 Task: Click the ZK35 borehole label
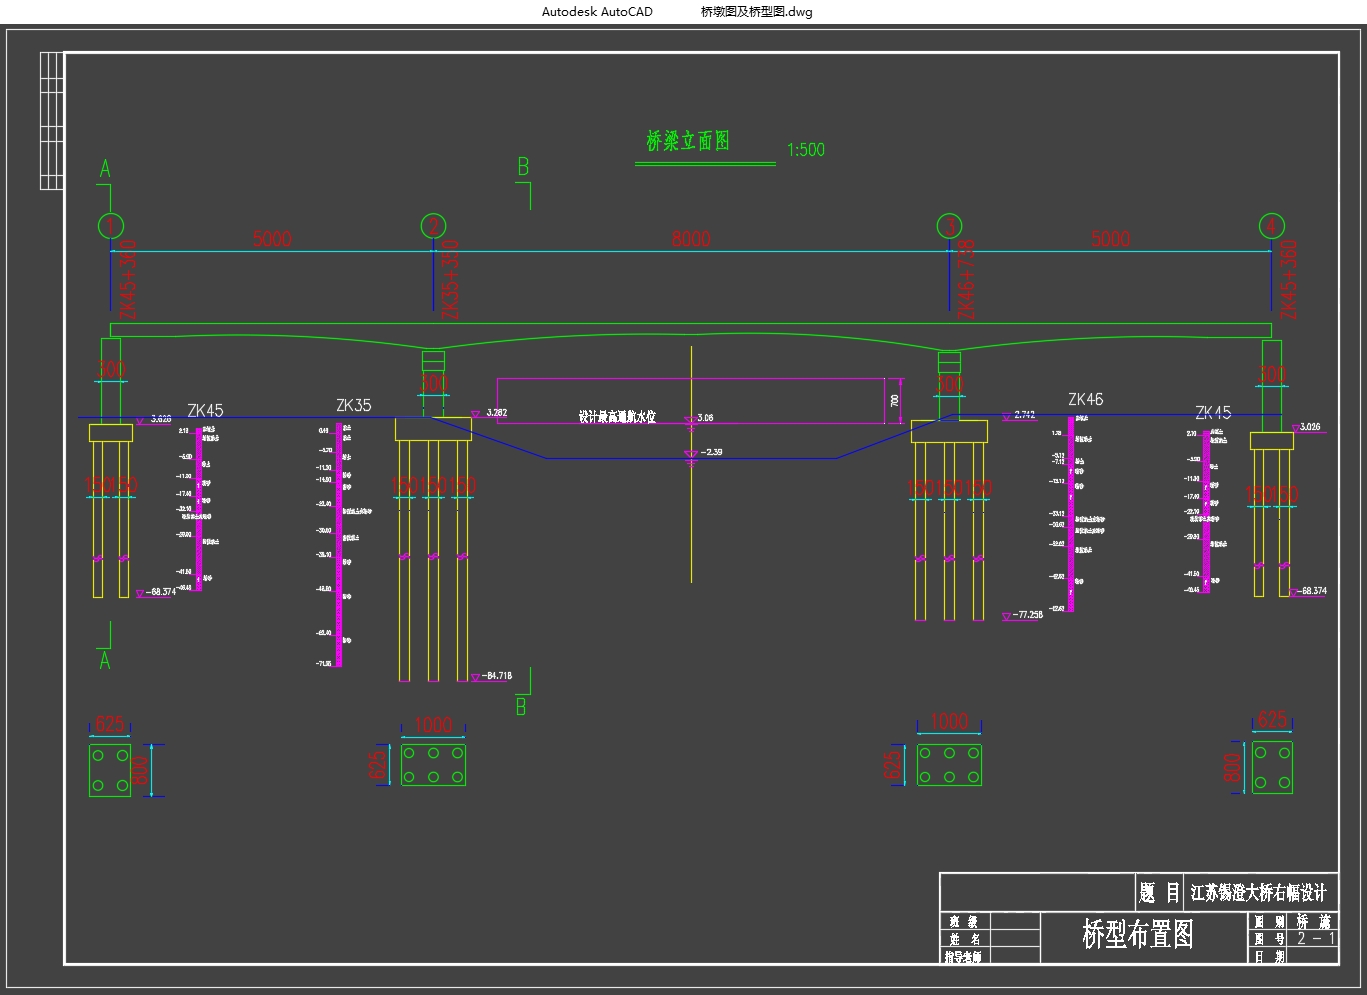click(353, 406)
